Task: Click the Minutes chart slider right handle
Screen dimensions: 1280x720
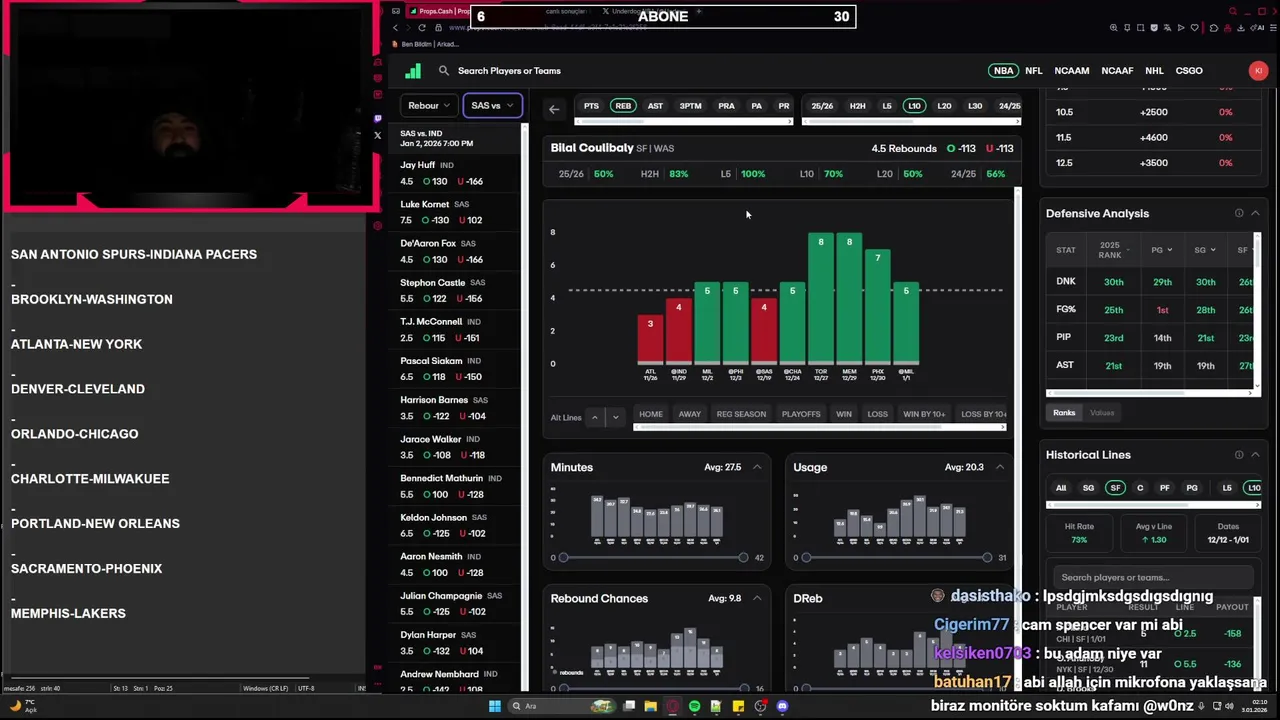Action: (743, 557)
